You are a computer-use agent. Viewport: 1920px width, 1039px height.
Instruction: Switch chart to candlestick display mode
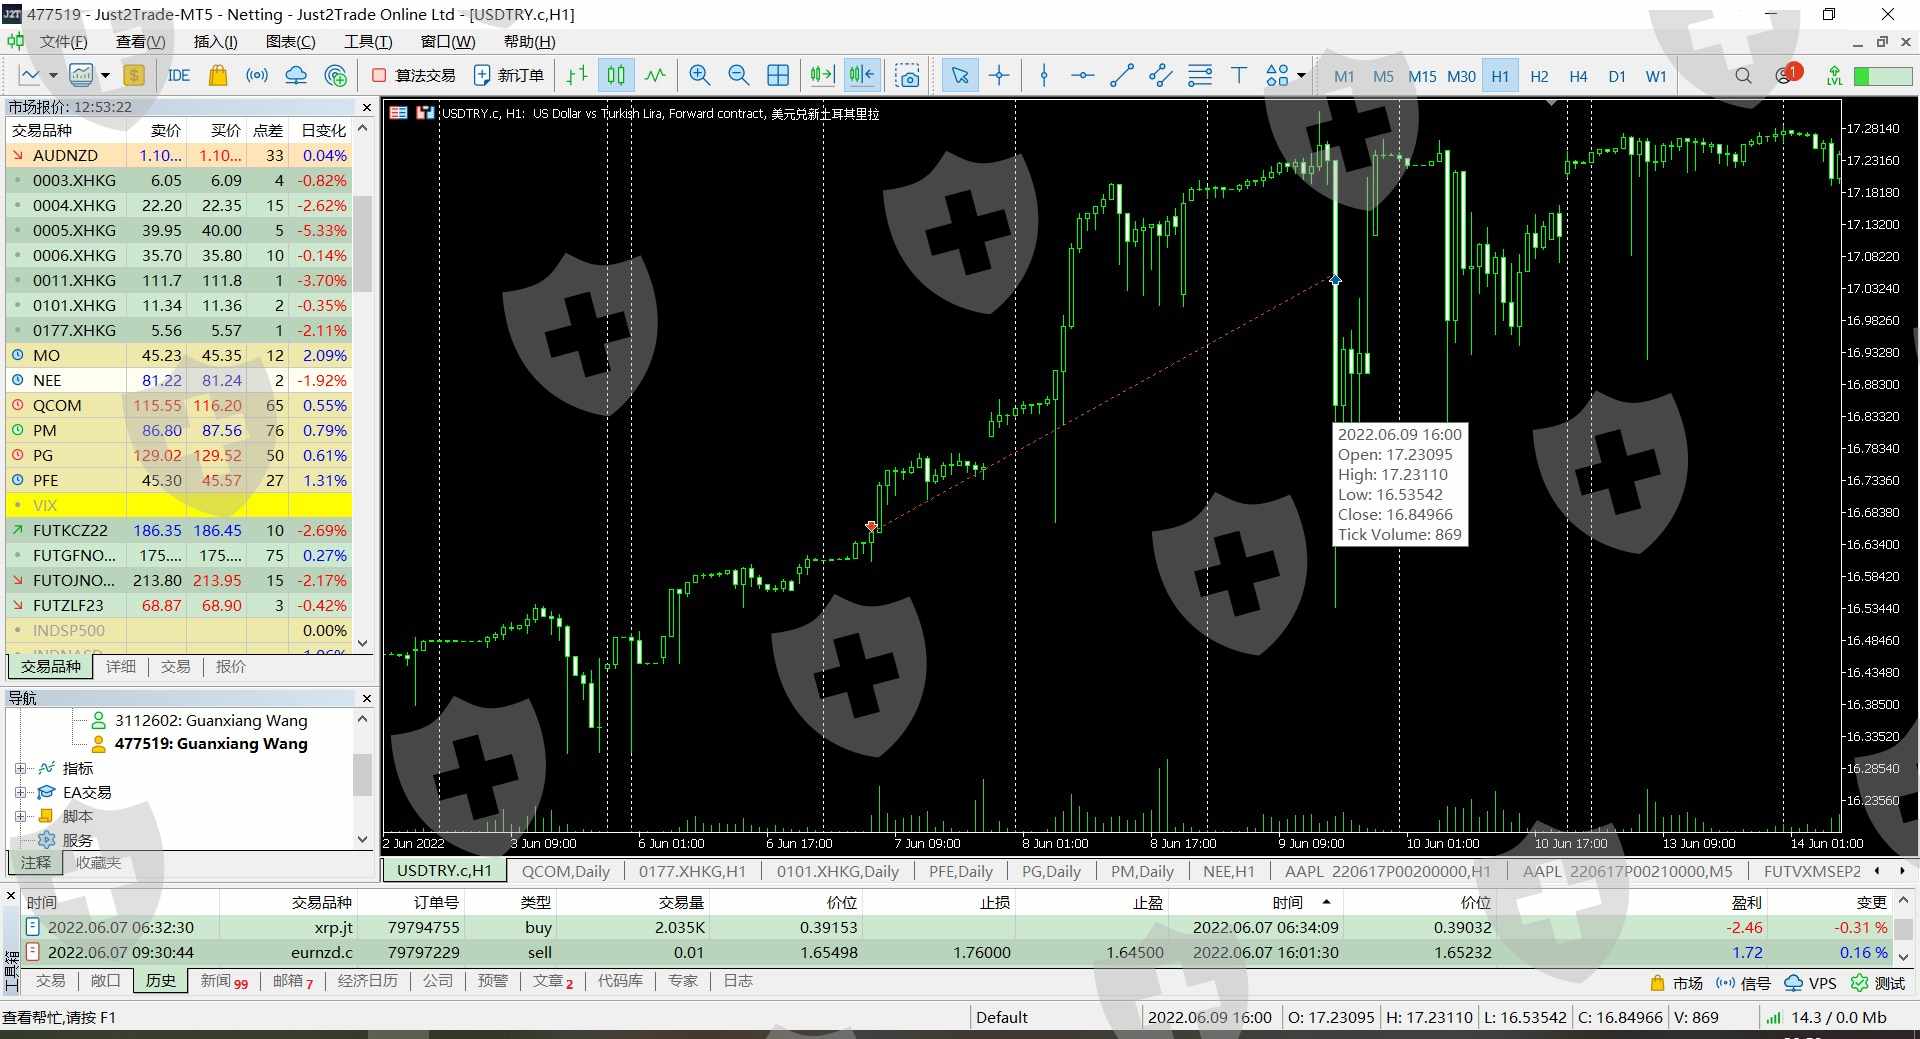[x=616, y=75]
